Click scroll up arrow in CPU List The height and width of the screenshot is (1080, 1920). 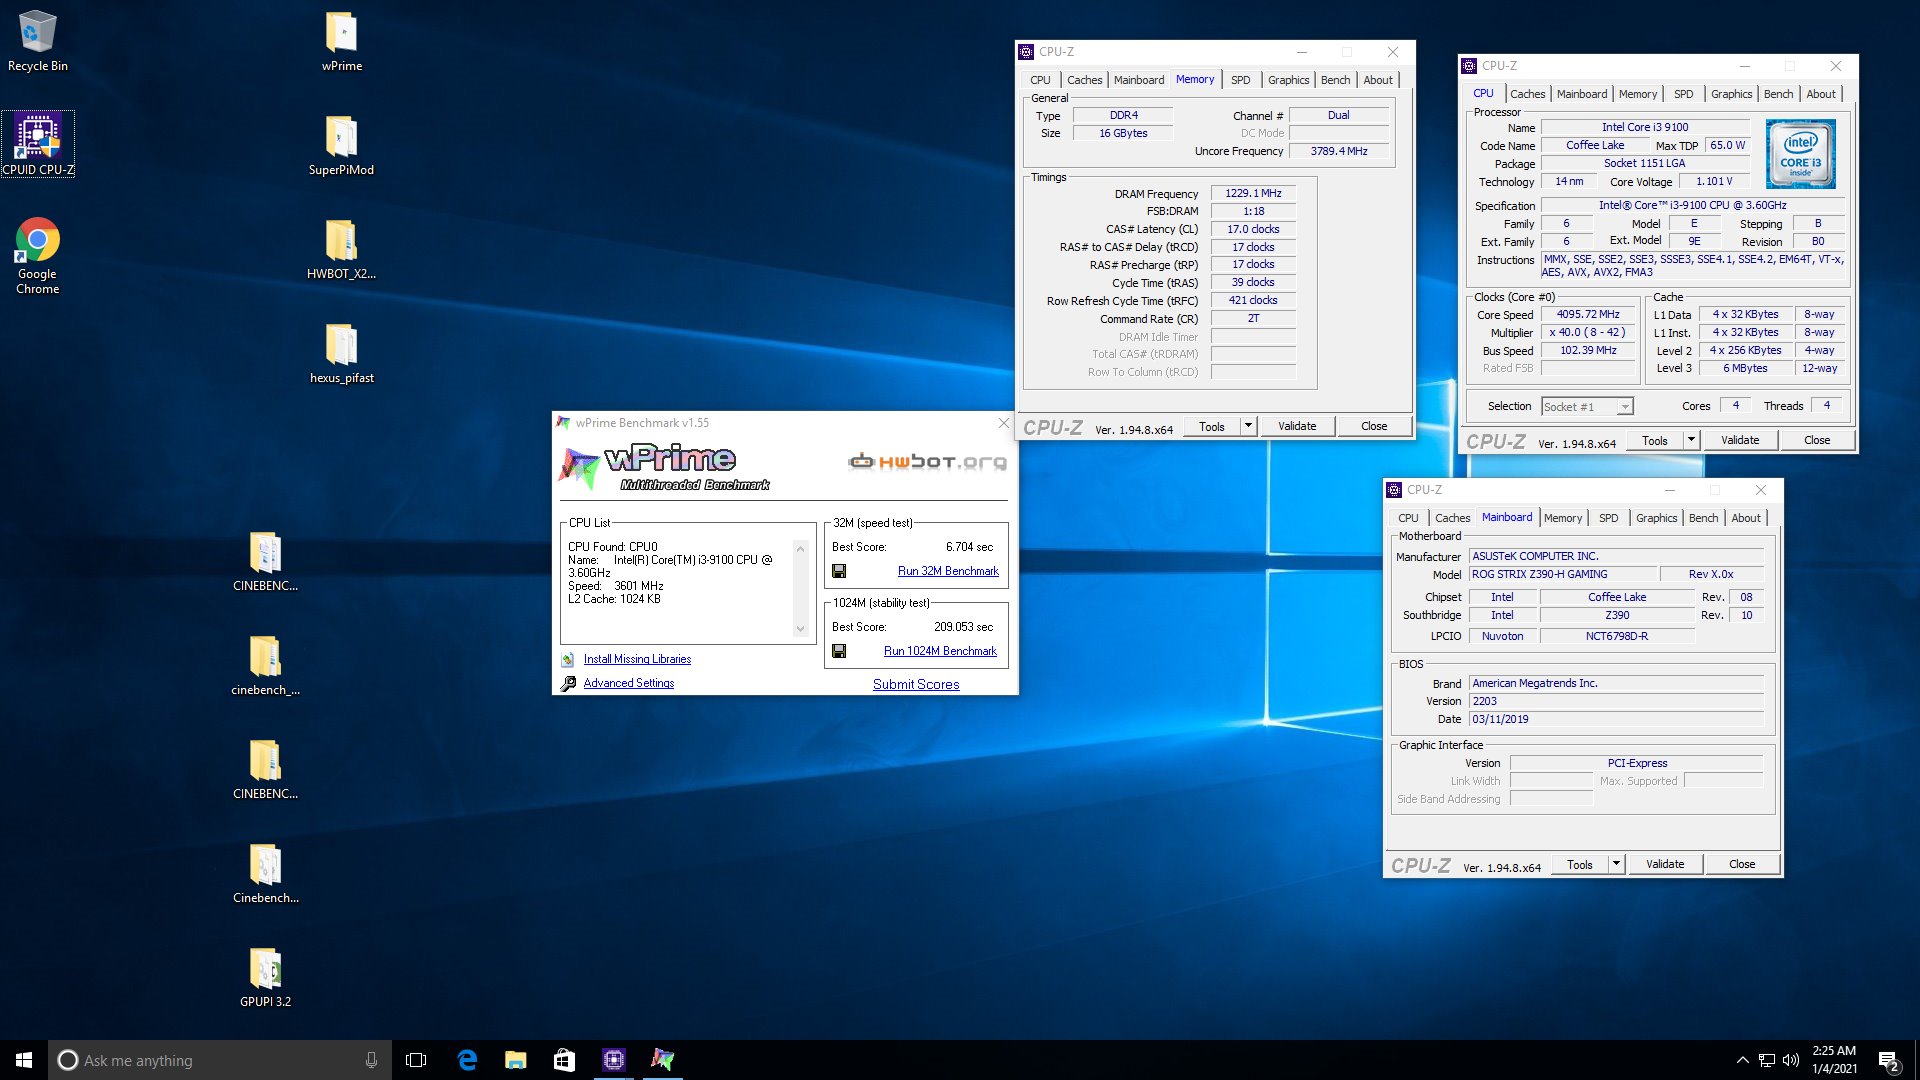800,548
